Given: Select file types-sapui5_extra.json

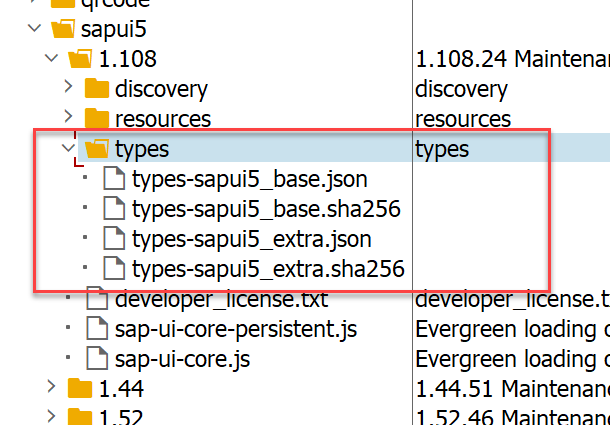Looking at the screenshot, I should pyautogui.click(x=252, y=239).
